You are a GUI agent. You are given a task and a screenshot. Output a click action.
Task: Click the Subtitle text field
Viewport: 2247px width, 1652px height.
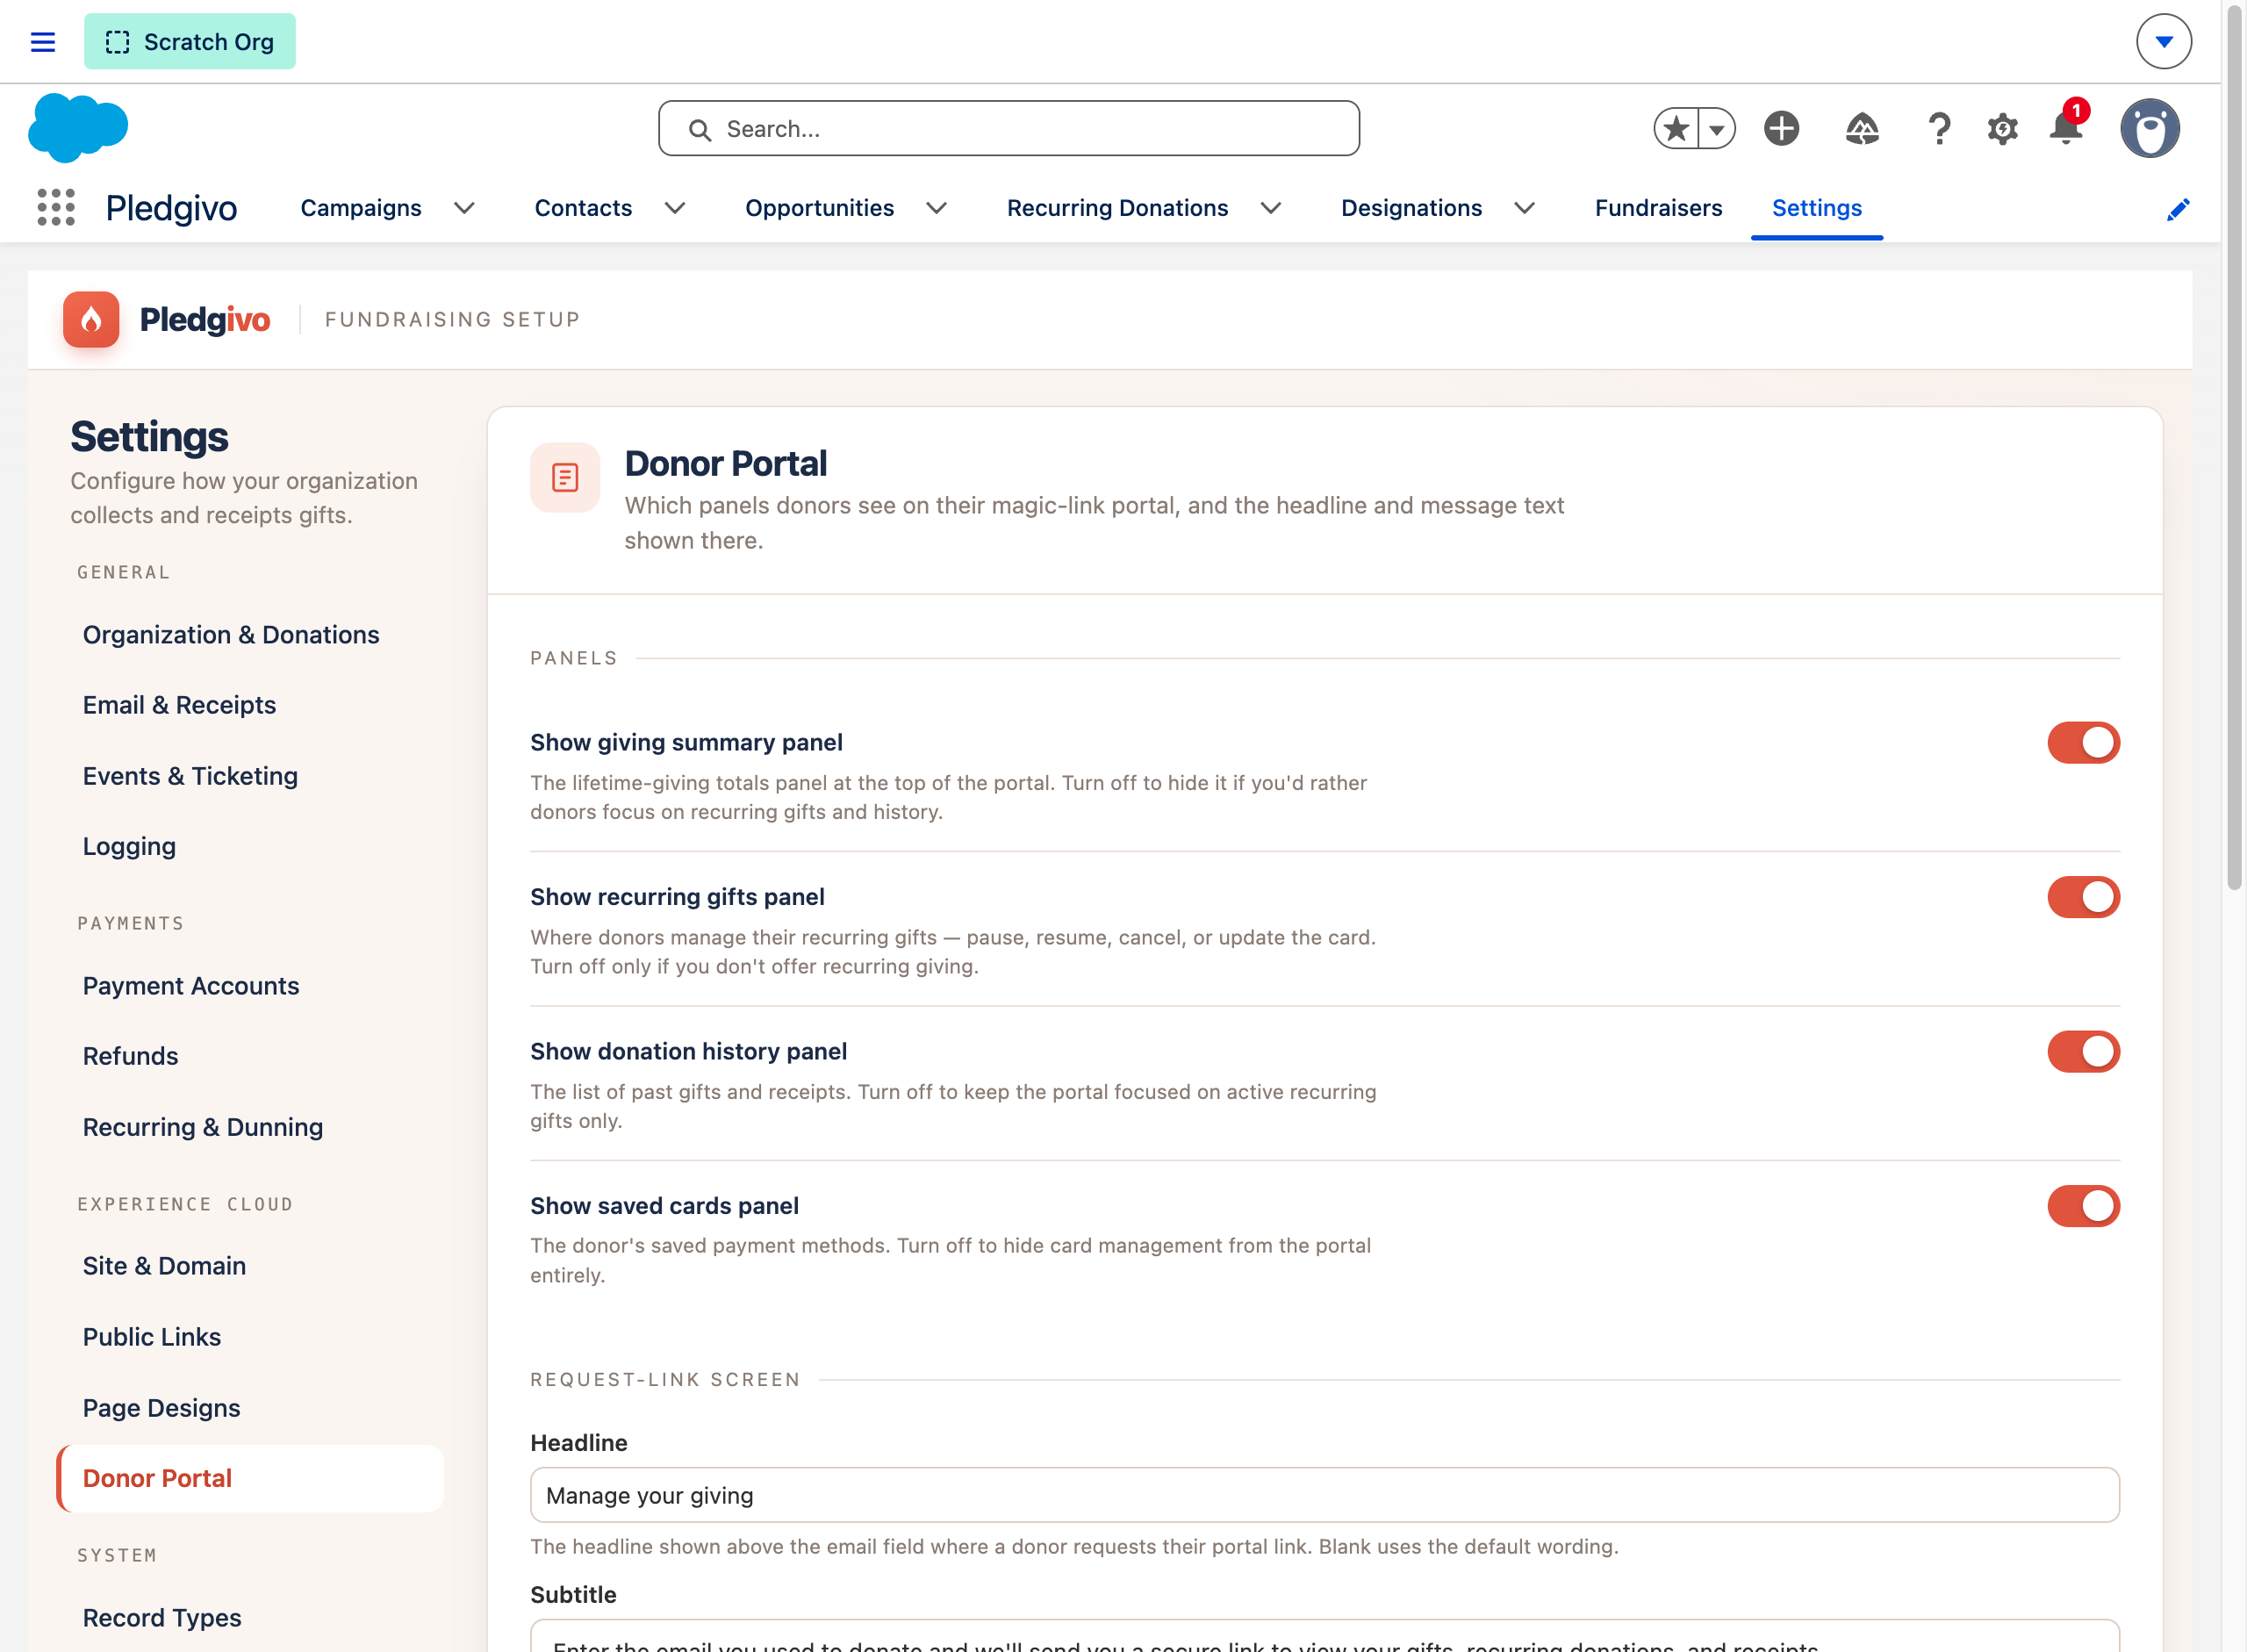pyautogui.click(x=1324, y=1637)
